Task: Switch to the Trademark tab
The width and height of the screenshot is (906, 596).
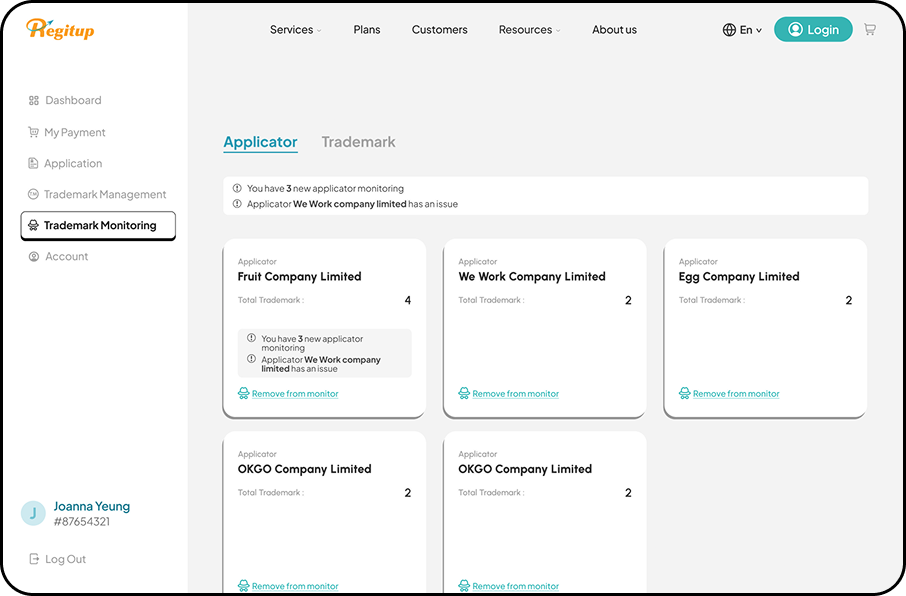Action: coord(358,142)
